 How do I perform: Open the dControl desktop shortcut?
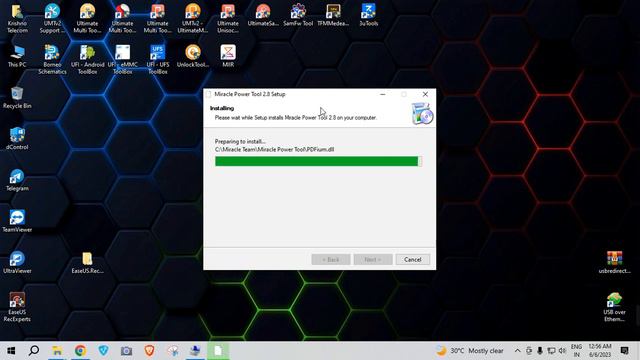(x=17, y=139)
